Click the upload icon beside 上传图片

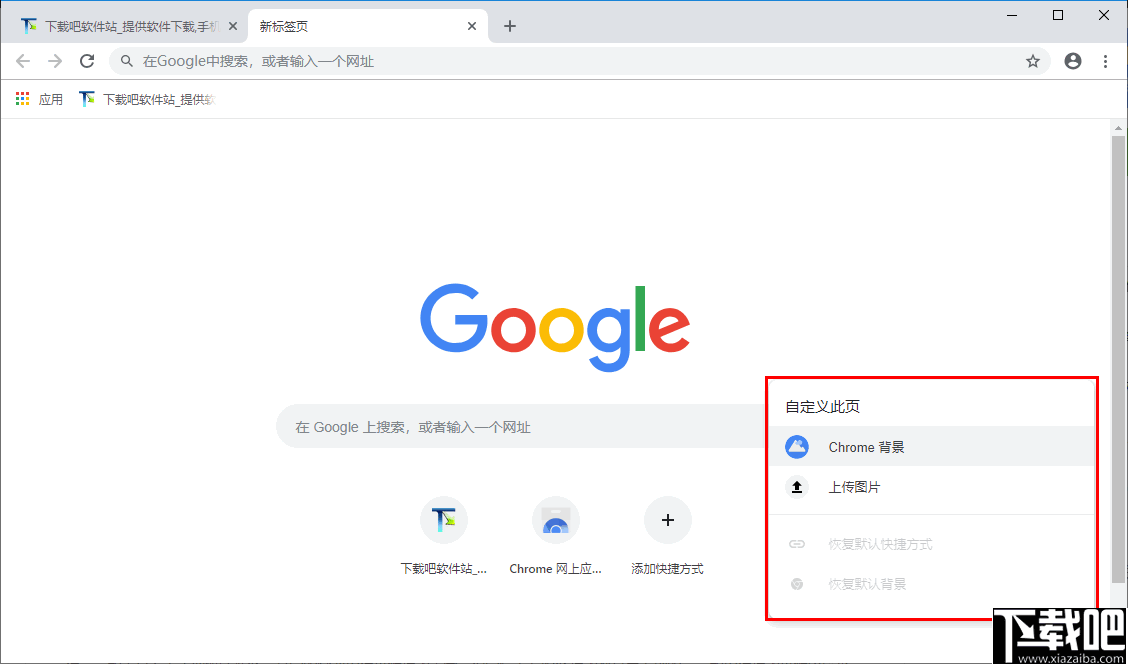click(x=796, y=487)
